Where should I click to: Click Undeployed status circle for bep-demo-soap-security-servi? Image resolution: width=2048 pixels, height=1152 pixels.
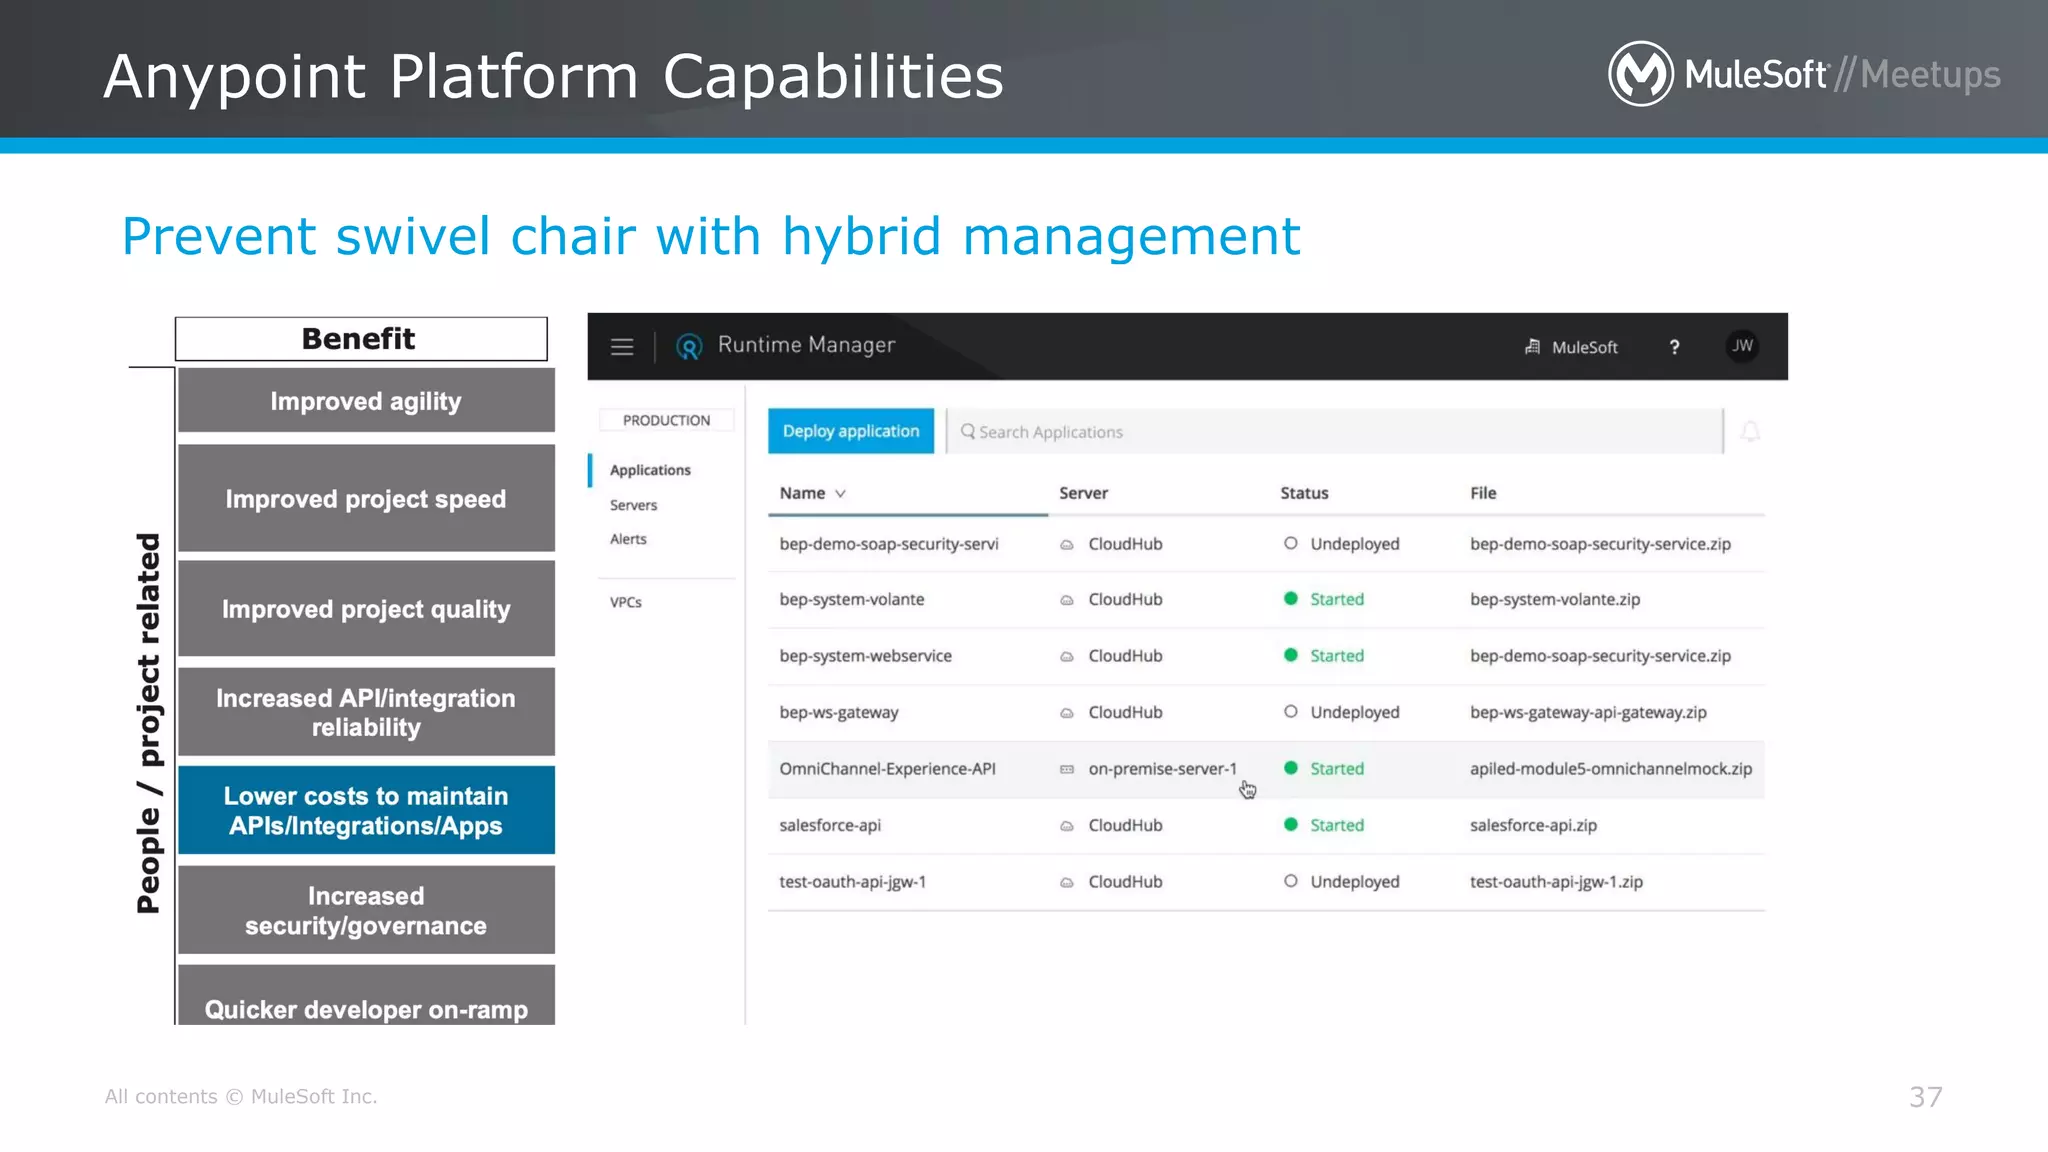[1291, 543]
